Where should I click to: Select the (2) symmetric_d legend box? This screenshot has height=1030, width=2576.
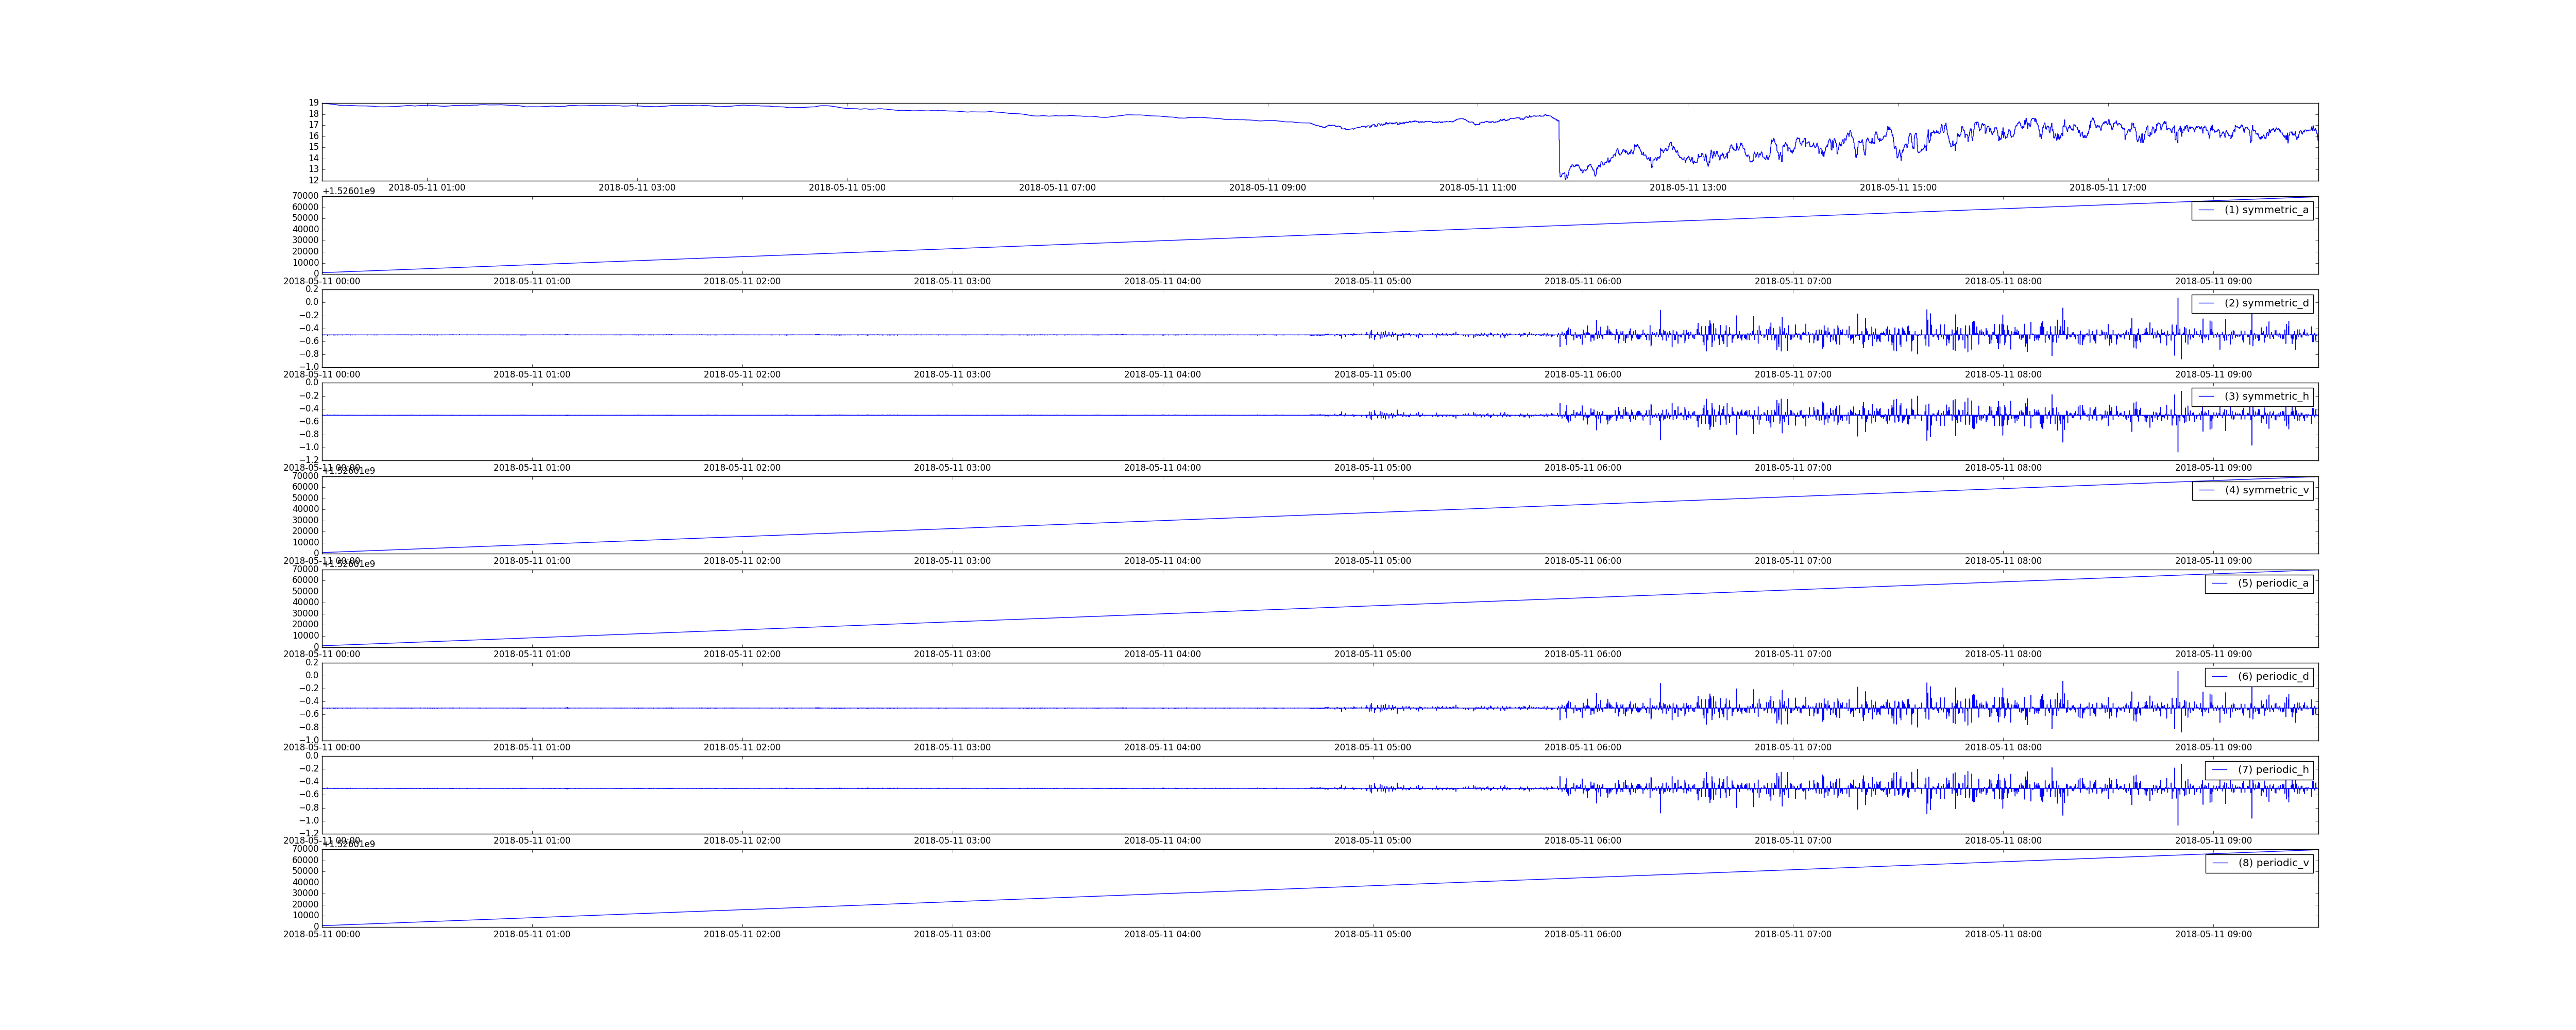click(x=2252, y=303)
